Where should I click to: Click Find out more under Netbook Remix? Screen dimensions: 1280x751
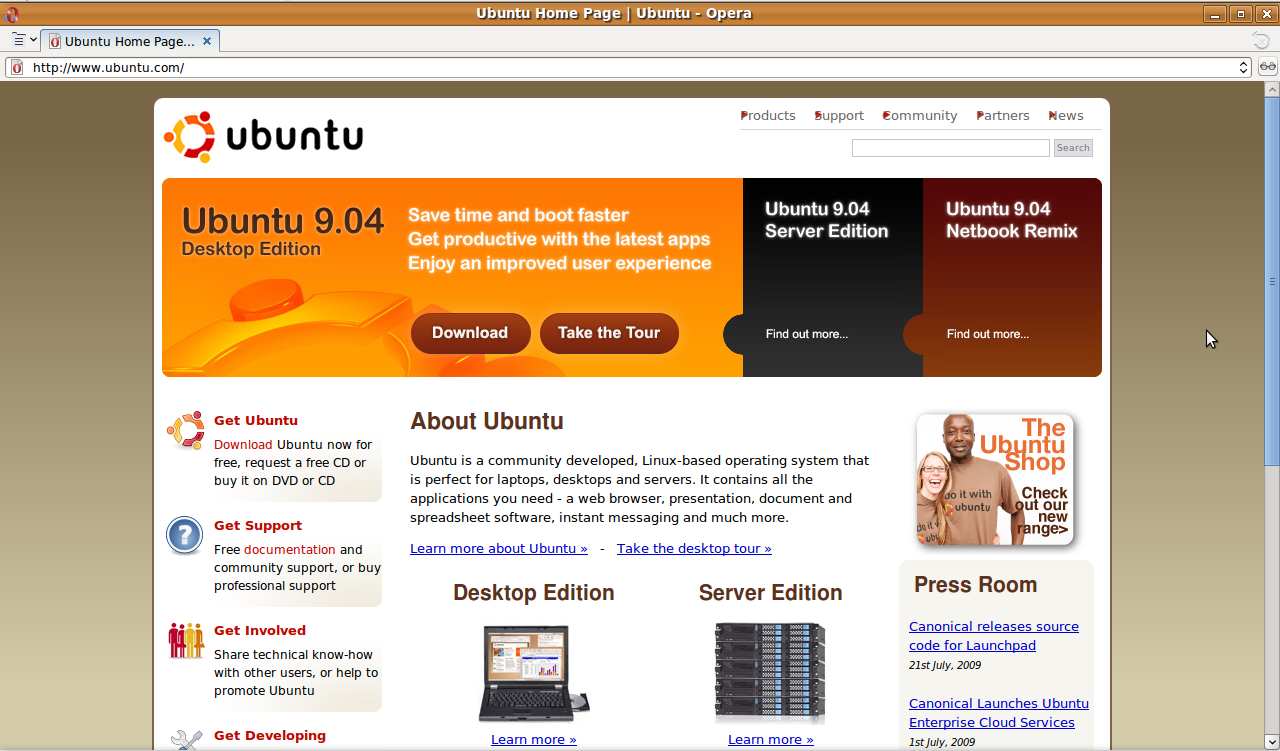click(x=988, y=334)
